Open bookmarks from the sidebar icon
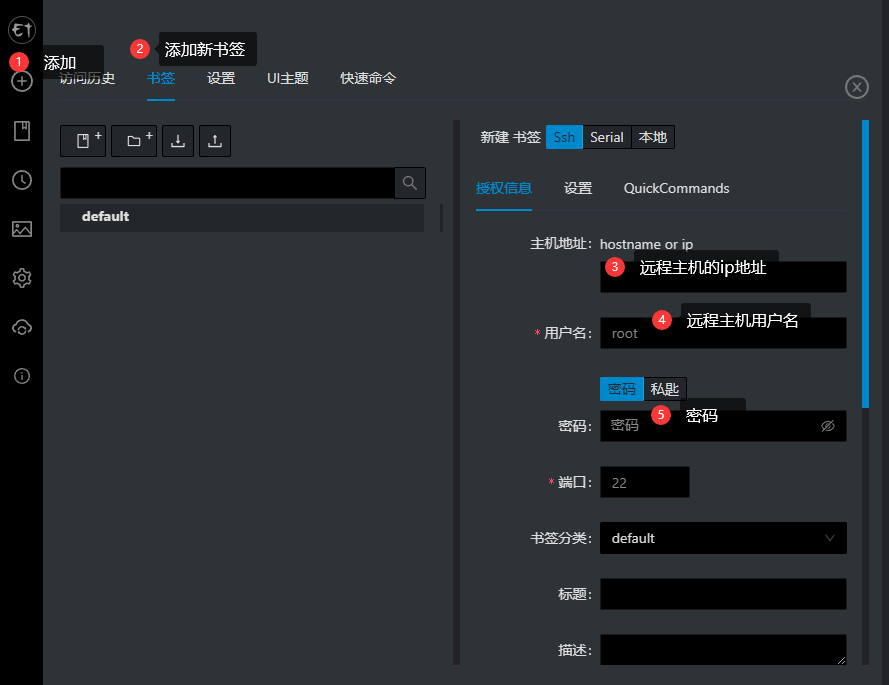Screen dimensions: 889x685 point(22,131)
